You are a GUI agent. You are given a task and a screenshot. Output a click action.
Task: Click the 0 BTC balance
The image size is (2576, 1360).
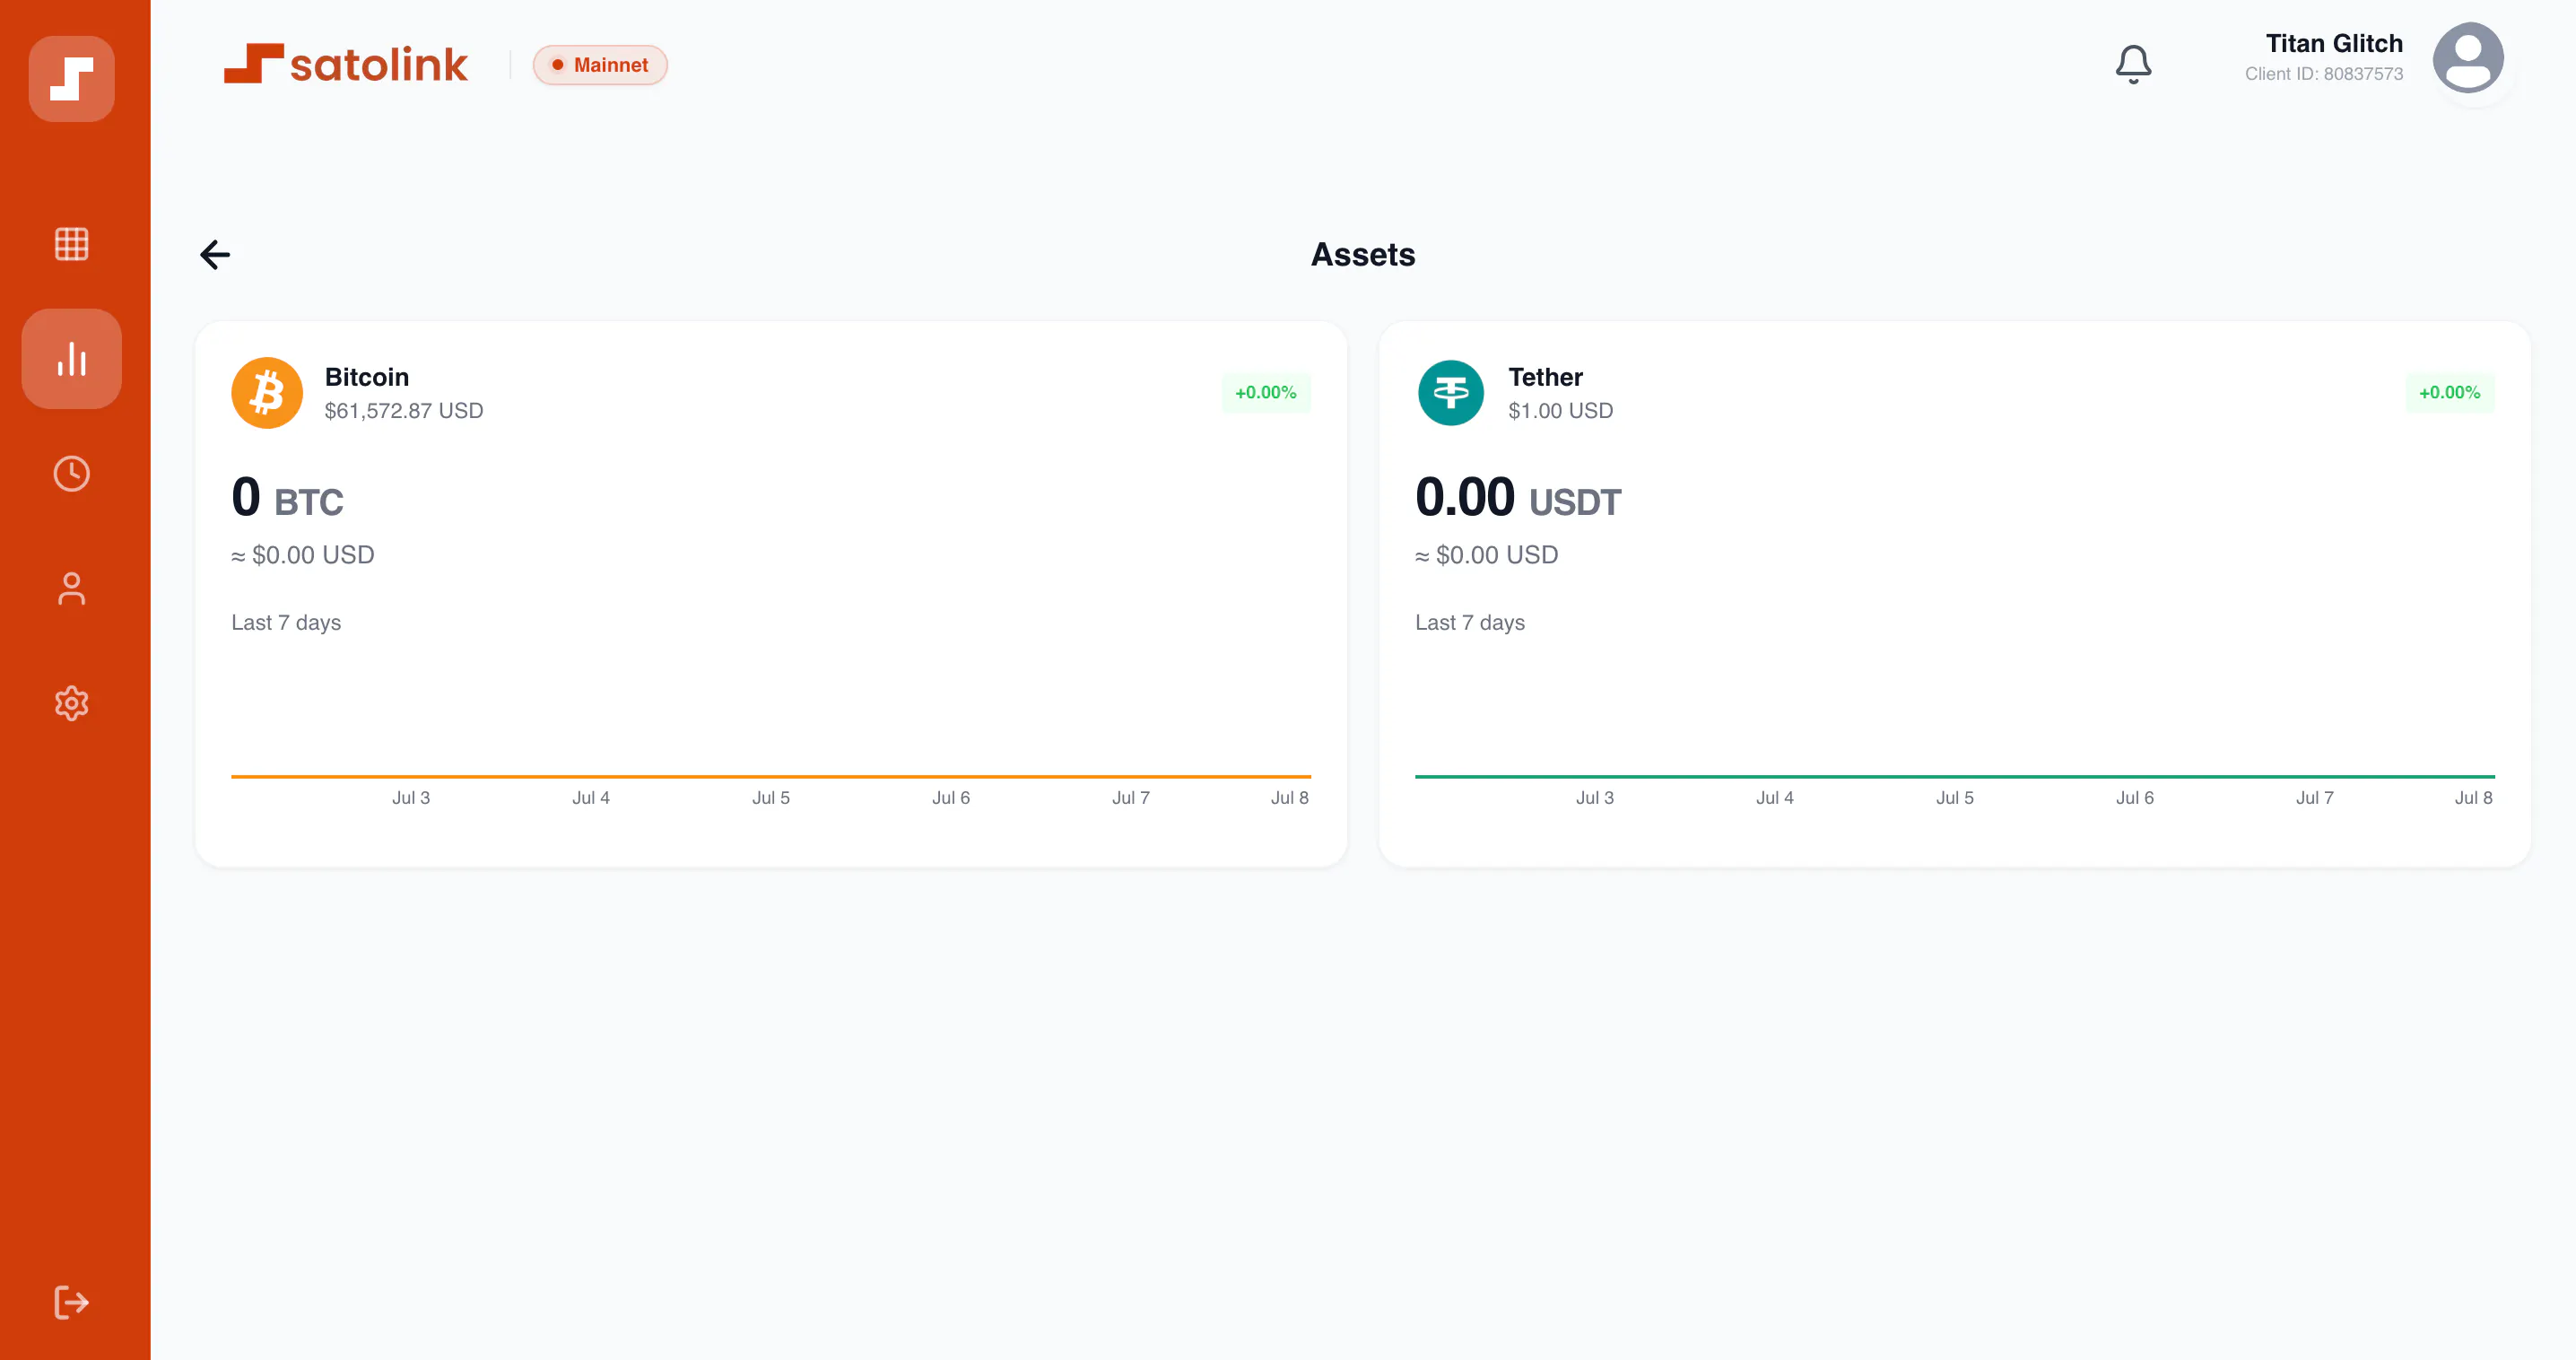click(288, 497)
